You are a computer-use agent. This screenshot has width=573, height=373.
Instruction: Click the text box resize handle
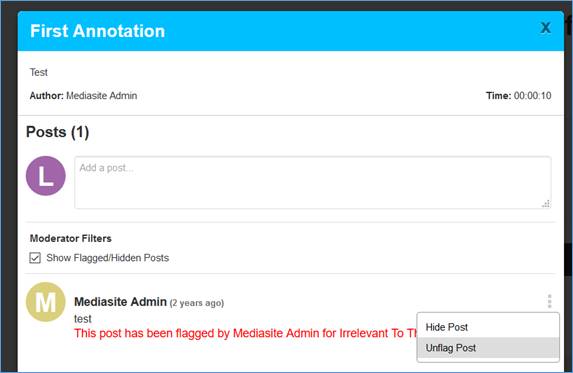546,204
